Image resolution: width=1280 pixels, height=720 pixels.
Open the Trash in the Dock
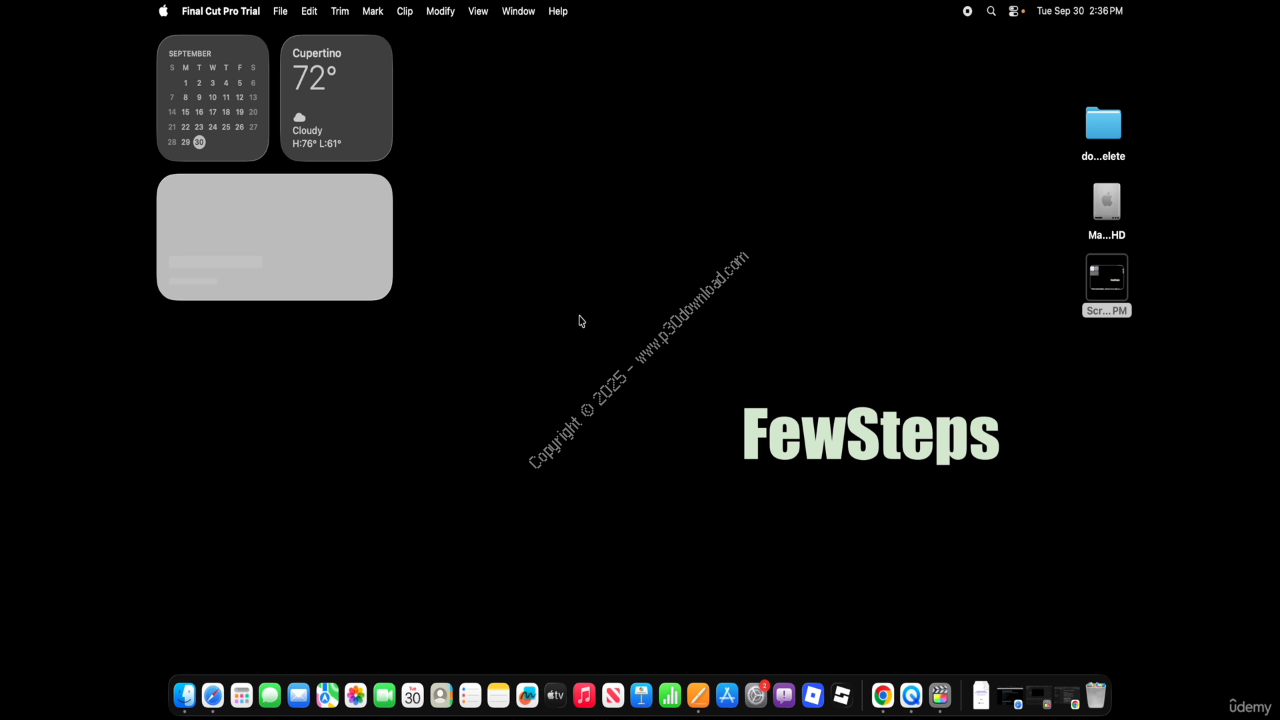click(1096, 695)
